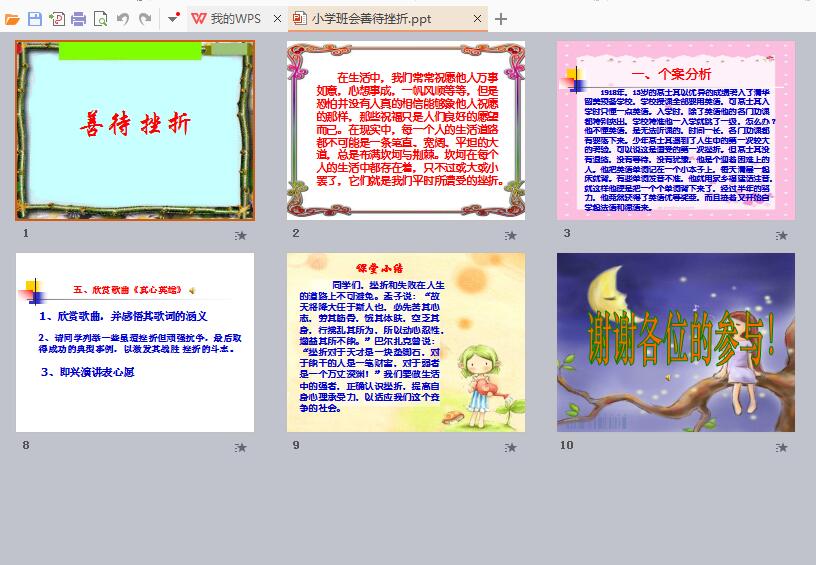
Task: Select slide 1 titled 善待挫折
Action: 135,130
